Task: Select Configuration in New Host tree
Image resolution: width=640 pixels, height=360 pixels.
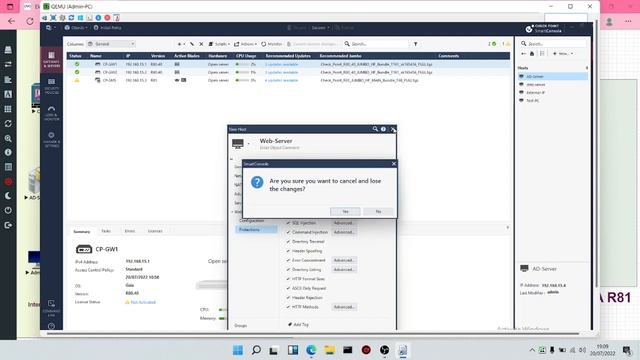Action: coord(251,221)
